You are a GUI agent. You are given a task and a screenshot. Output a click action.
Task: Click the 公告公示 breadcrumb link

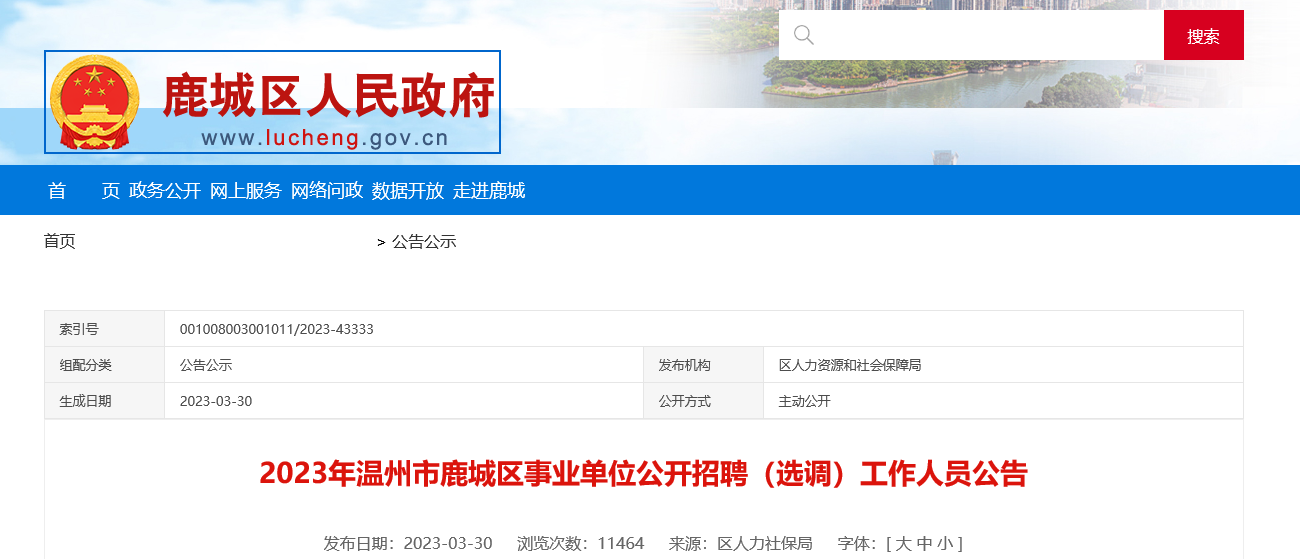424,242
